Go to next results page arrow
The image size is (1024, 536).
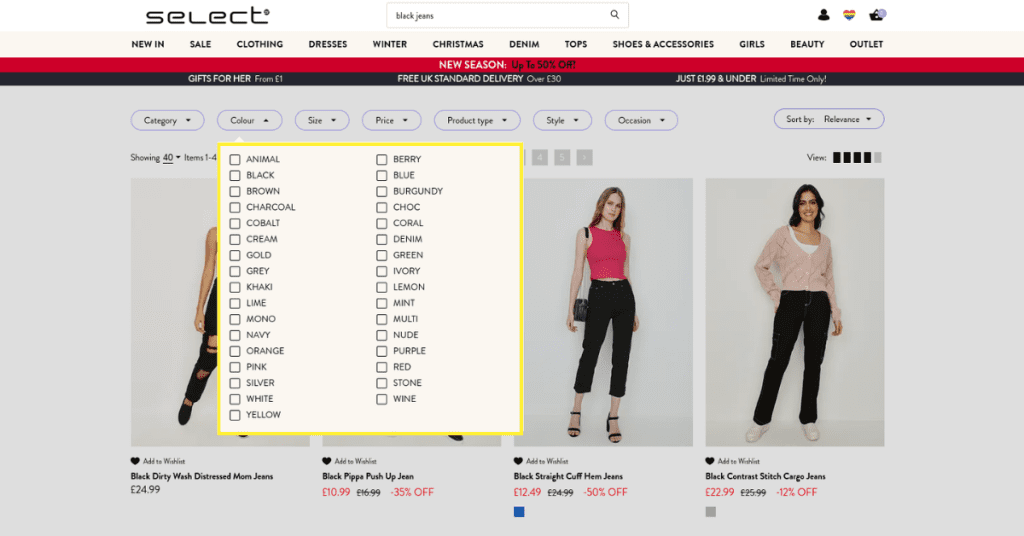584,157
